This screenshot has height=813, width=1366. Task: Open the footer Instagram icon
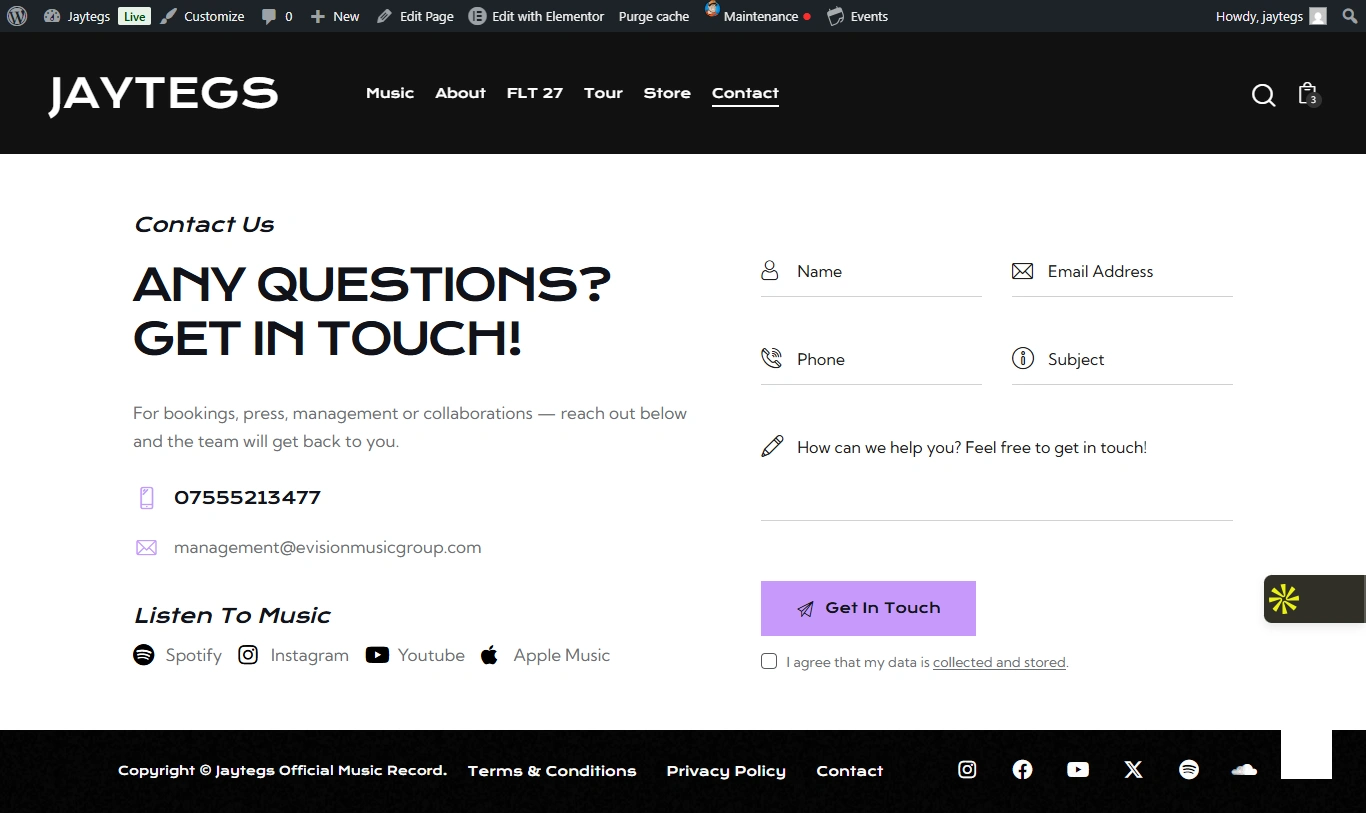[967, 769]
